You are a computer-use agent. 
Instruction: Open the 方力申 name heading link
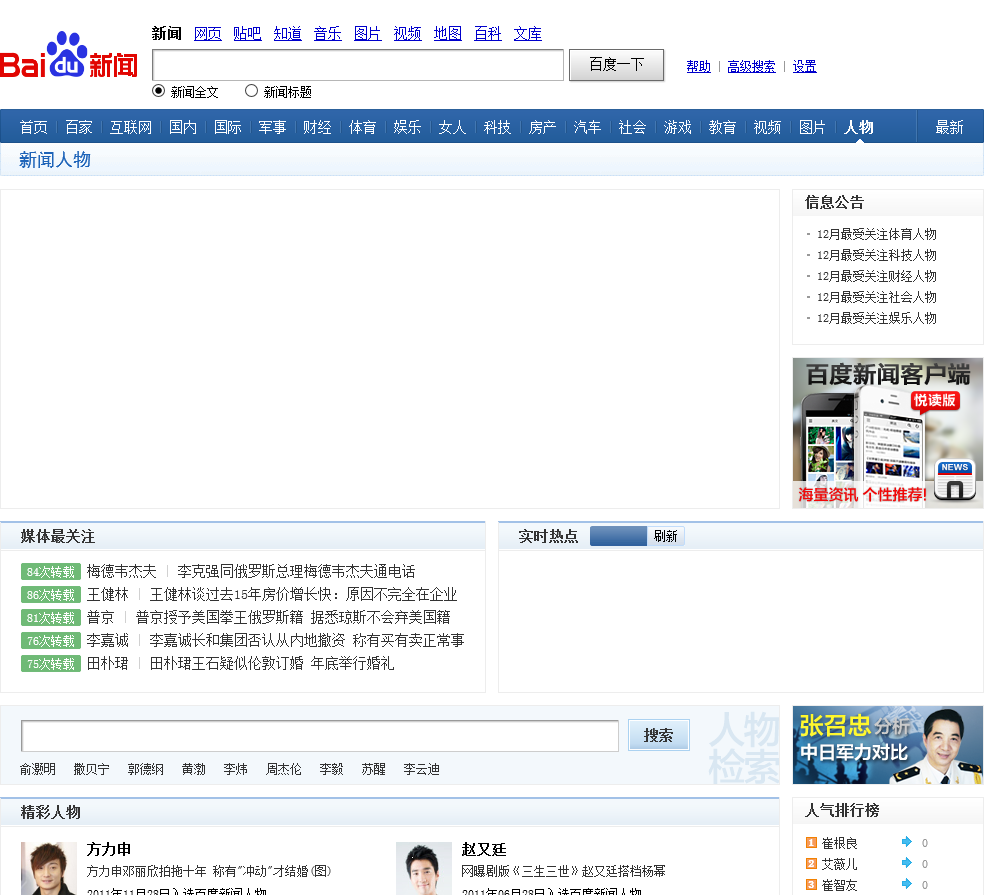click(x=109, y=850)
